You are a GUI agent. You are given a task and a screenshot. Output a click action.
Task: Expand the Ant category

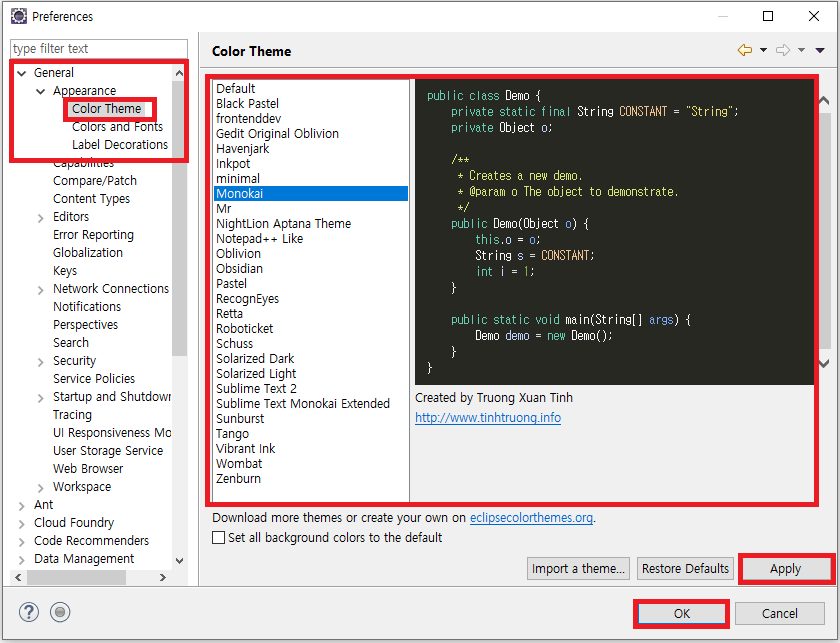coord(21,506)
